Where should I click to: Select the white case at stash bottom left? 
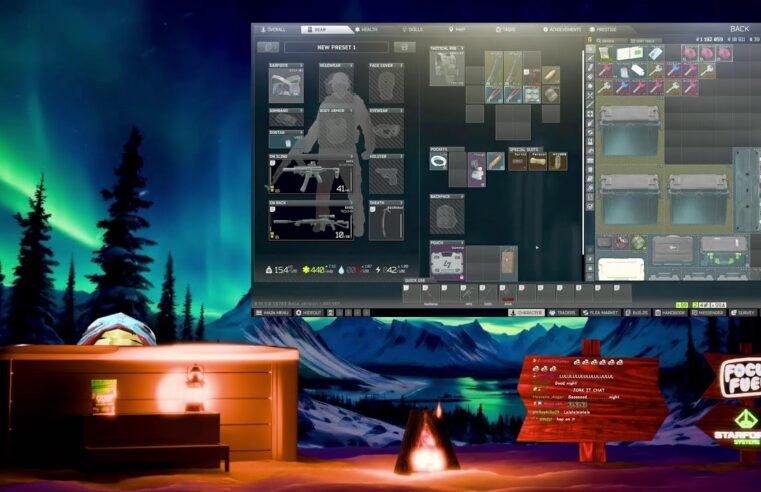pyautogui.click(x=621, y=269)
